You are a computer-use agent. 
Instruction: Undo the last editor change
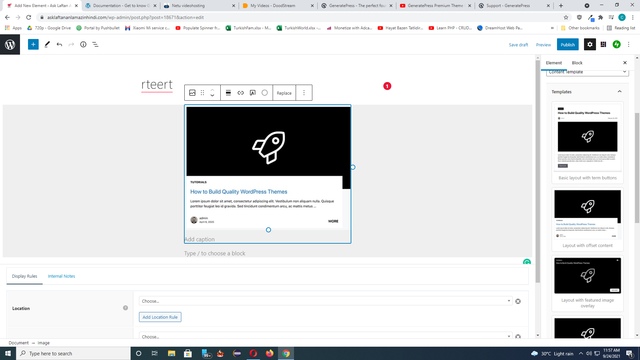click(x=59, y=44)
